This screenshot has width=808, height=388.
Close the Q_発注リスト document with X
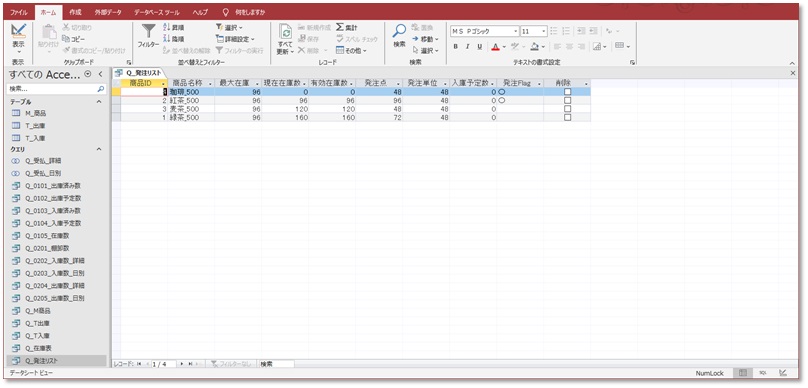[x=793, y=74]
